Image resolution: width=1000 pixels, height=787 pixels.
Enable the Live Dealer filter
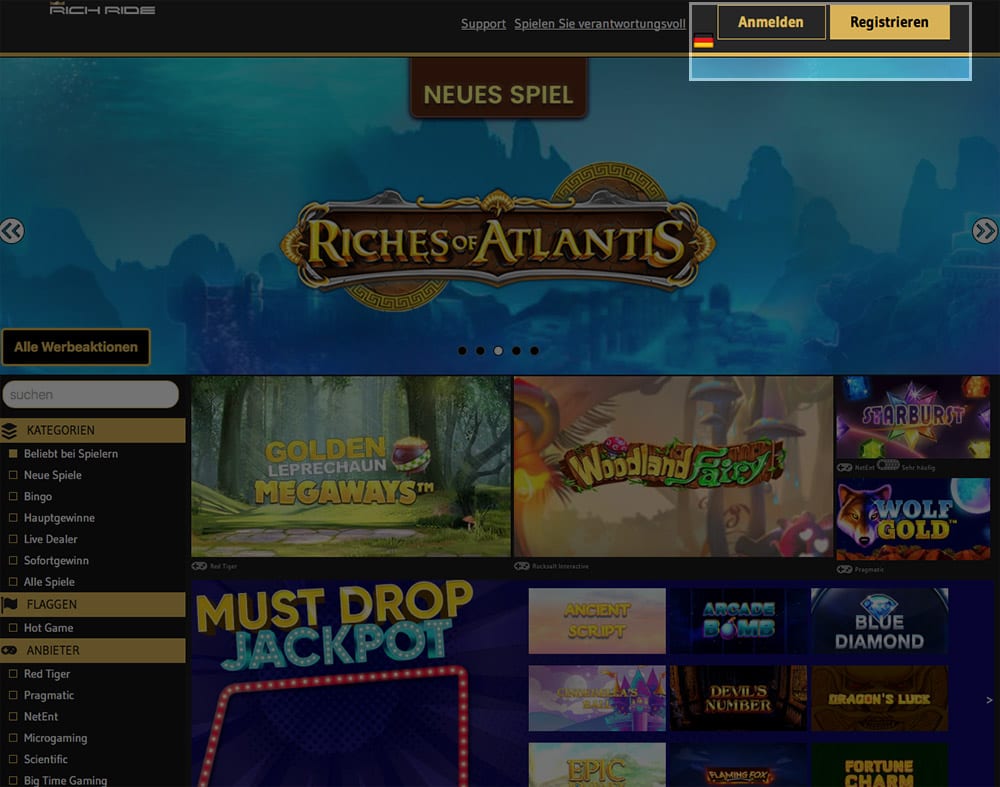click(x=13, y=539)
